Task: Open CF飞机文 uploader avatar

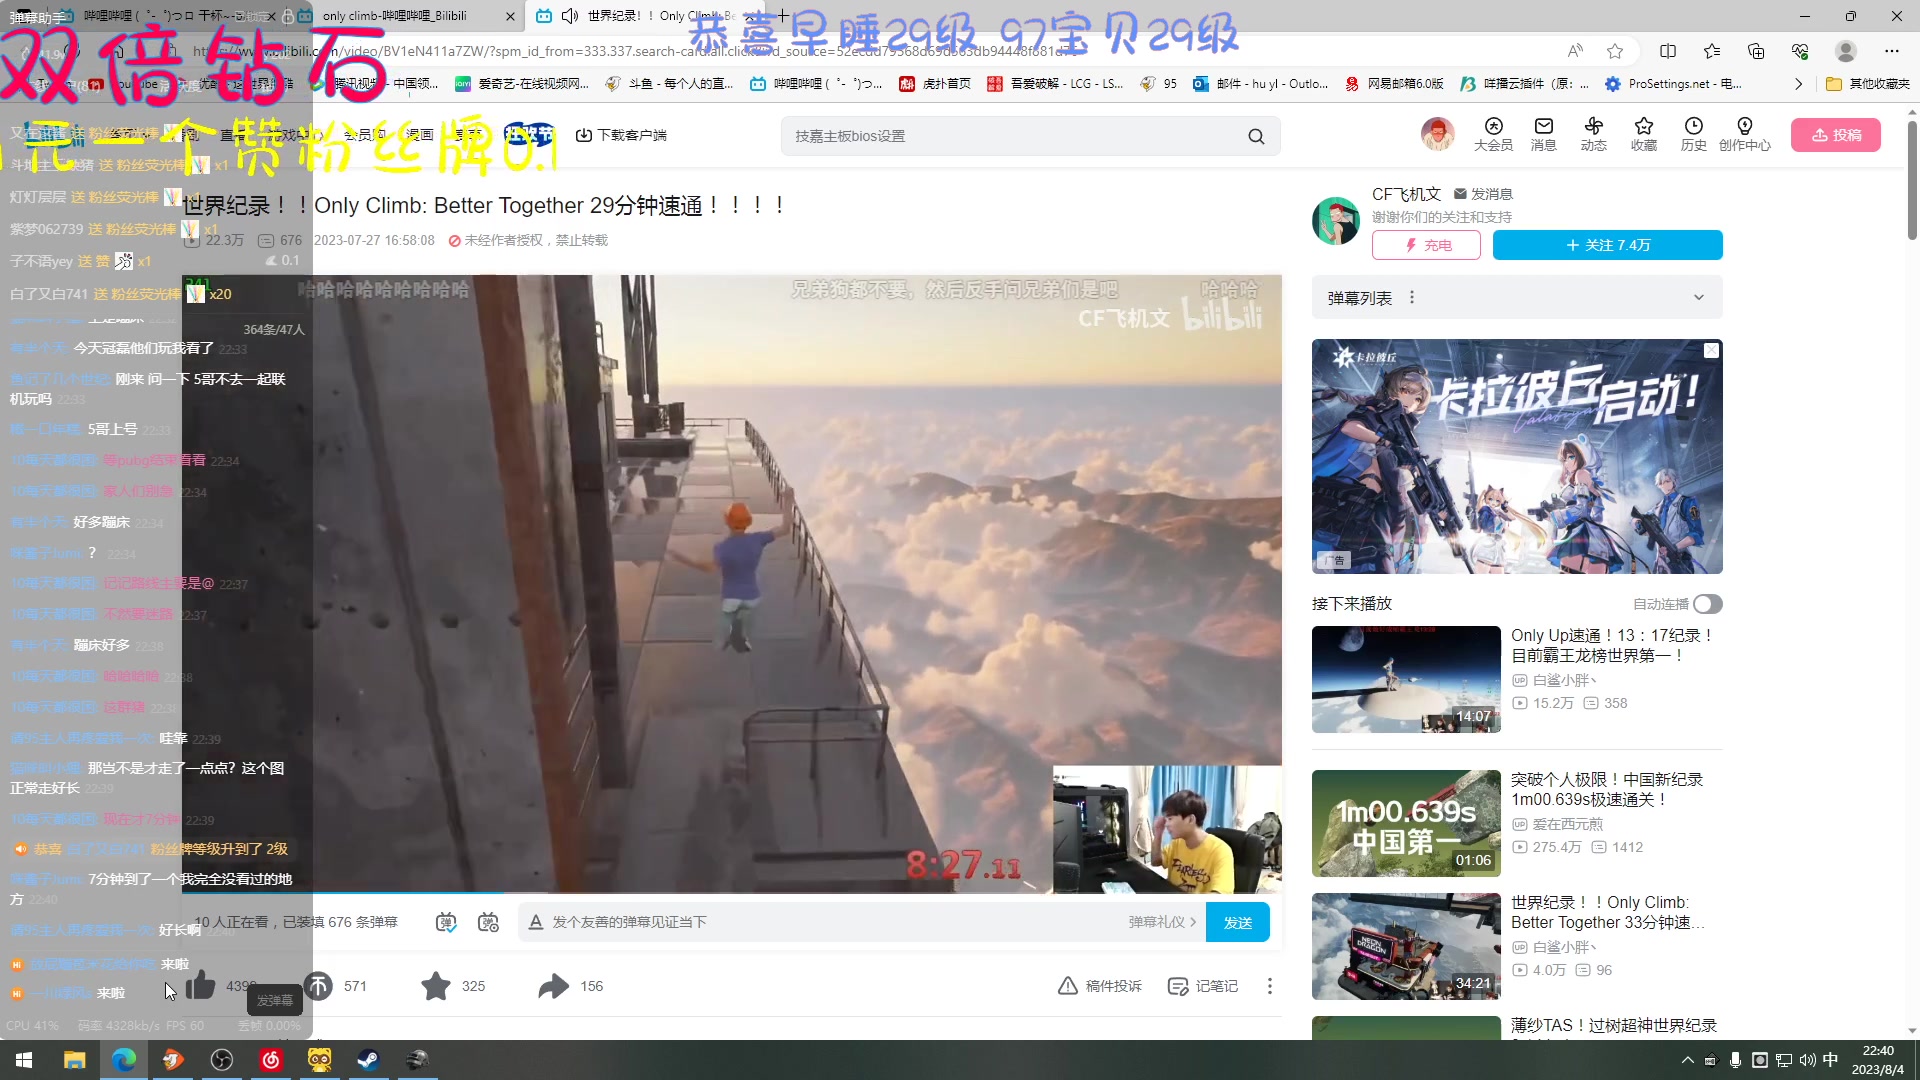Action: (x=1336, y=220)
